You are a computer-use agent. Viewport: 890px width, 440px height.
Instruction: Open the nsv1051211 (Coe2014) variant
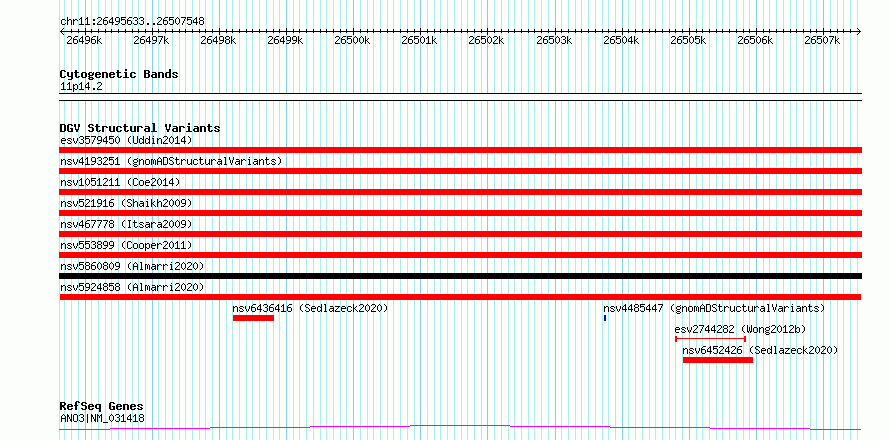pyautogui.click(x=120, y=182)
